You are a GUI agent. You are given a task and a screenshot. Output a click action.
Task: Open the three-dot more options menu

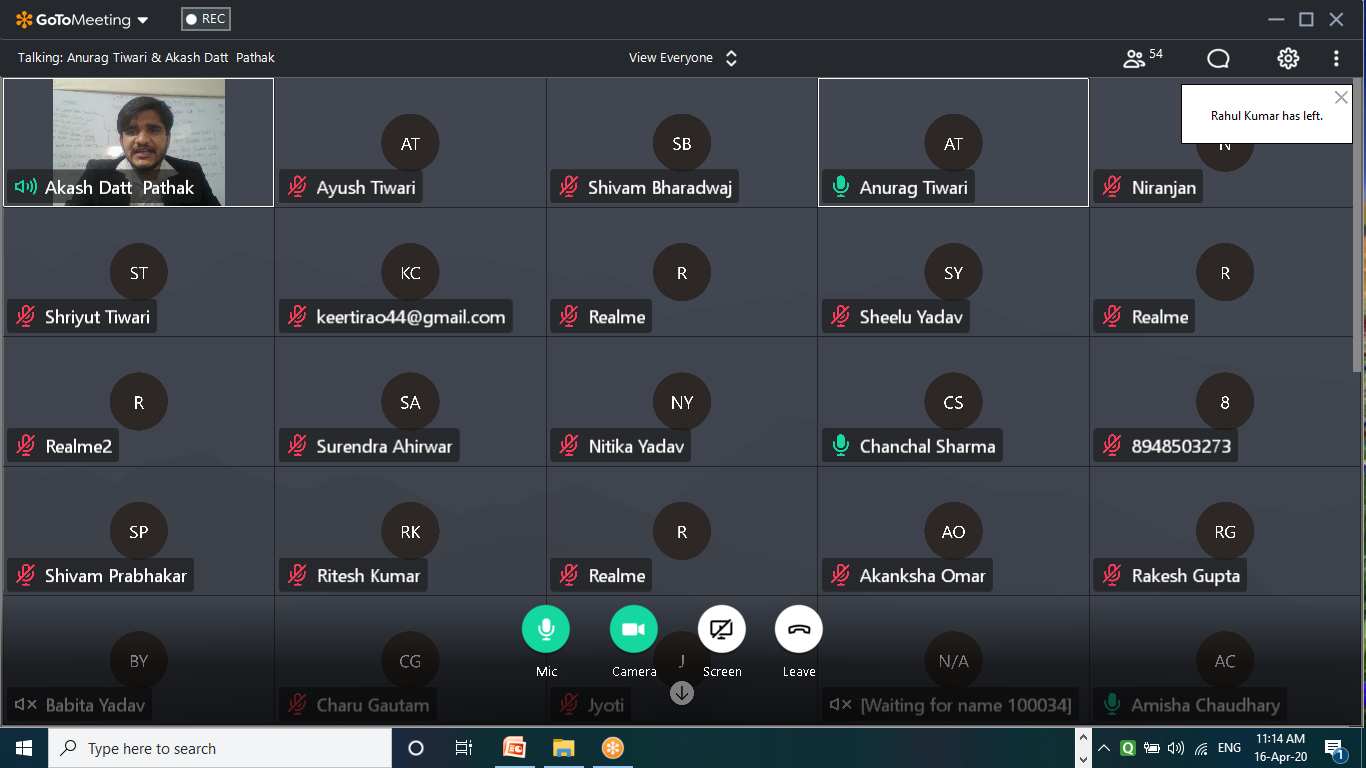[1336, 59]
